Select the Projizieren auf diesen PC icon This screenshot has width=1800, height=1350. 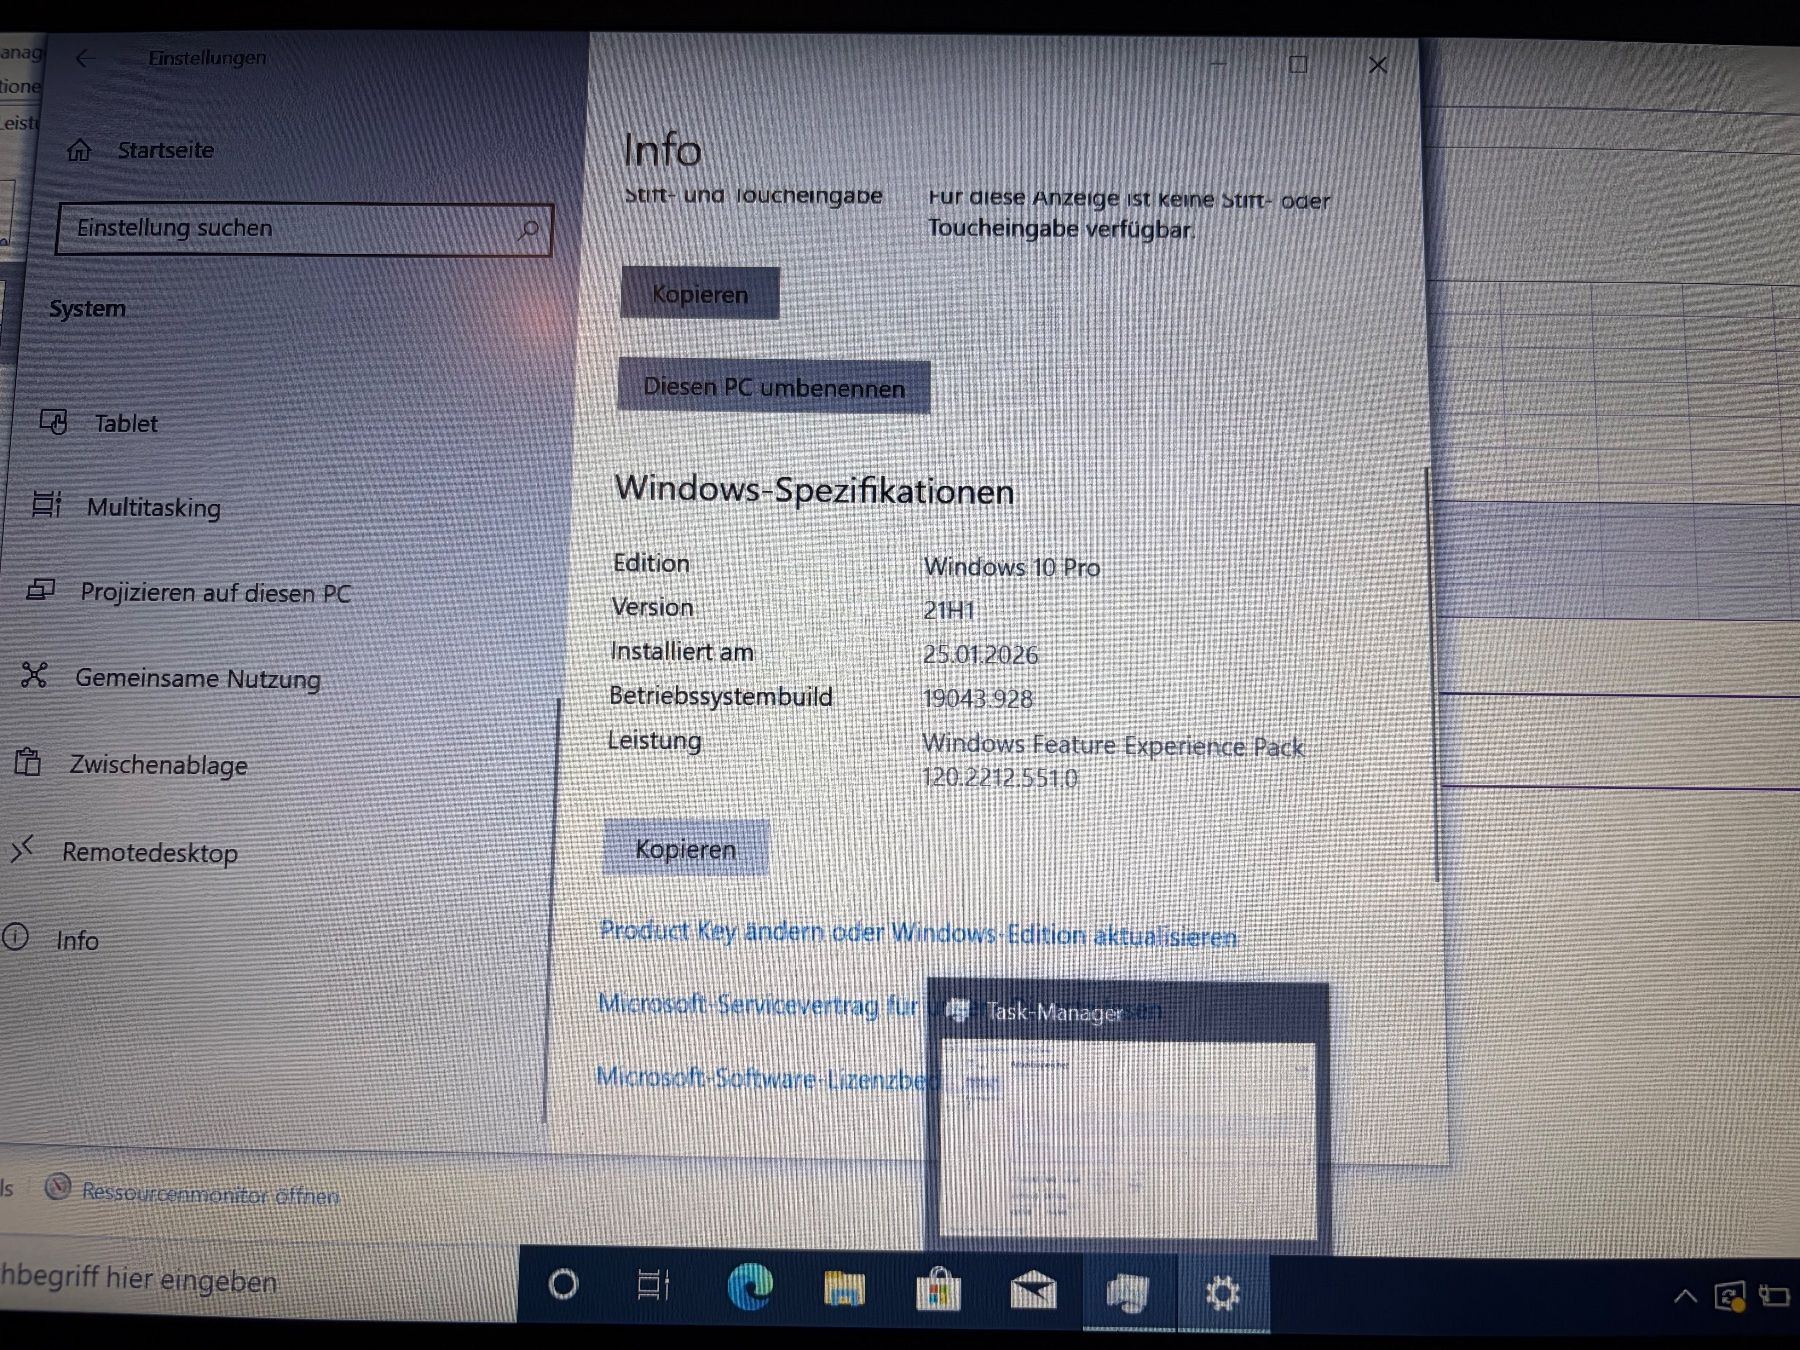41,590
